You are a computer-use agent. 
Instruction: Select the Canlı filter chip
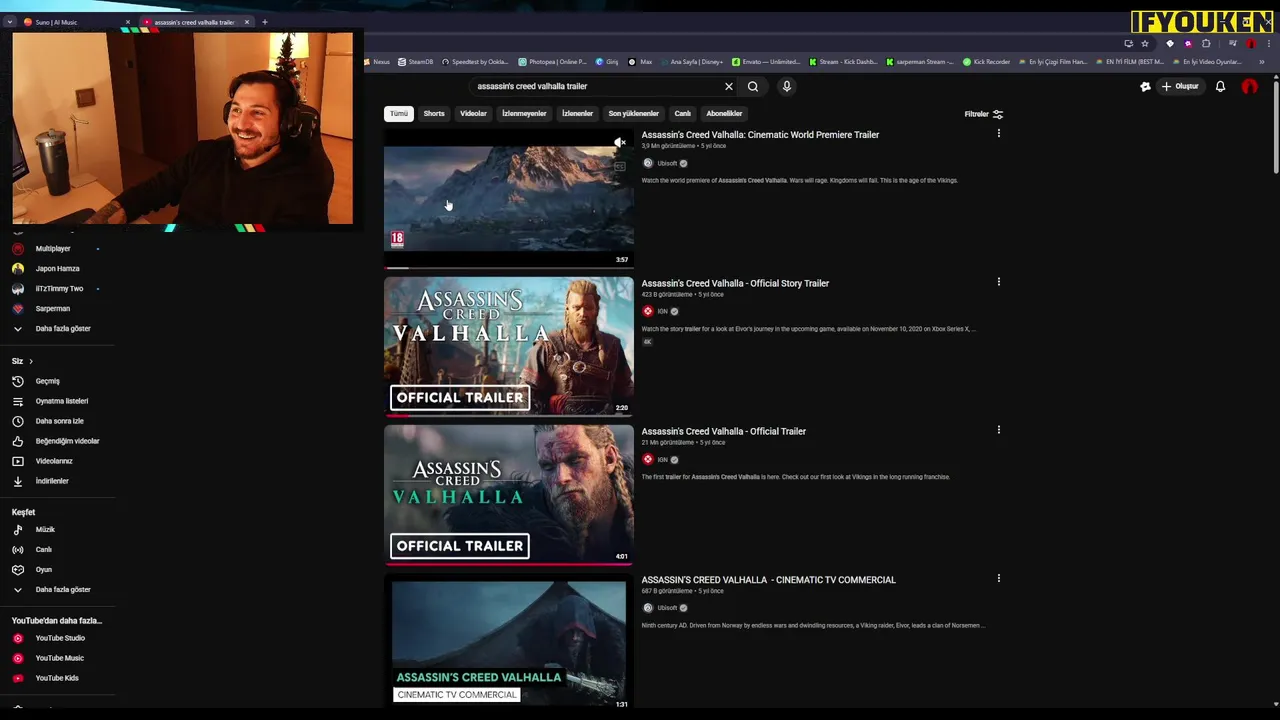(683, 114)
